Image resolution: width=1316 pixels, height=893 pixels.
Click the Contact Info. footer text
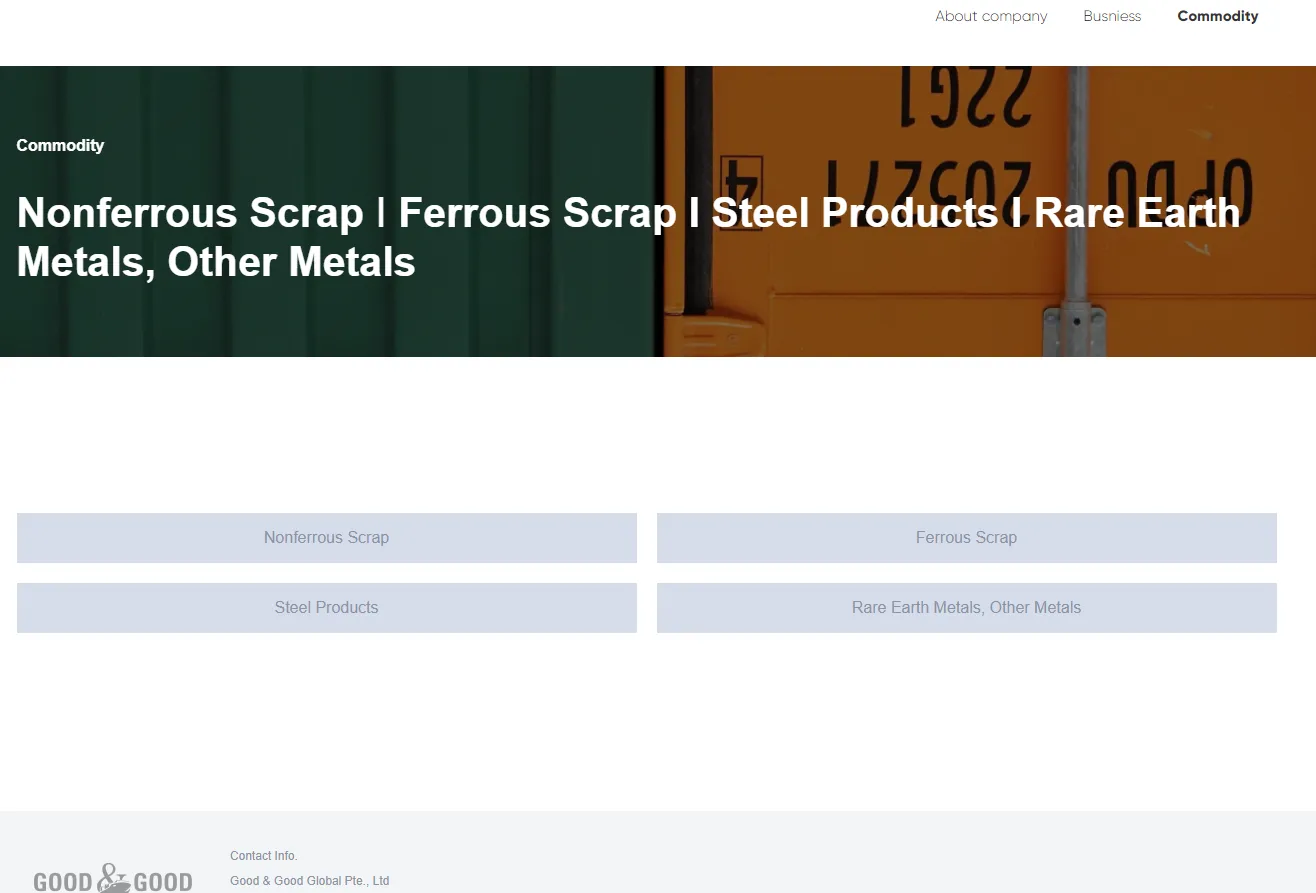(x=264, y=856)
